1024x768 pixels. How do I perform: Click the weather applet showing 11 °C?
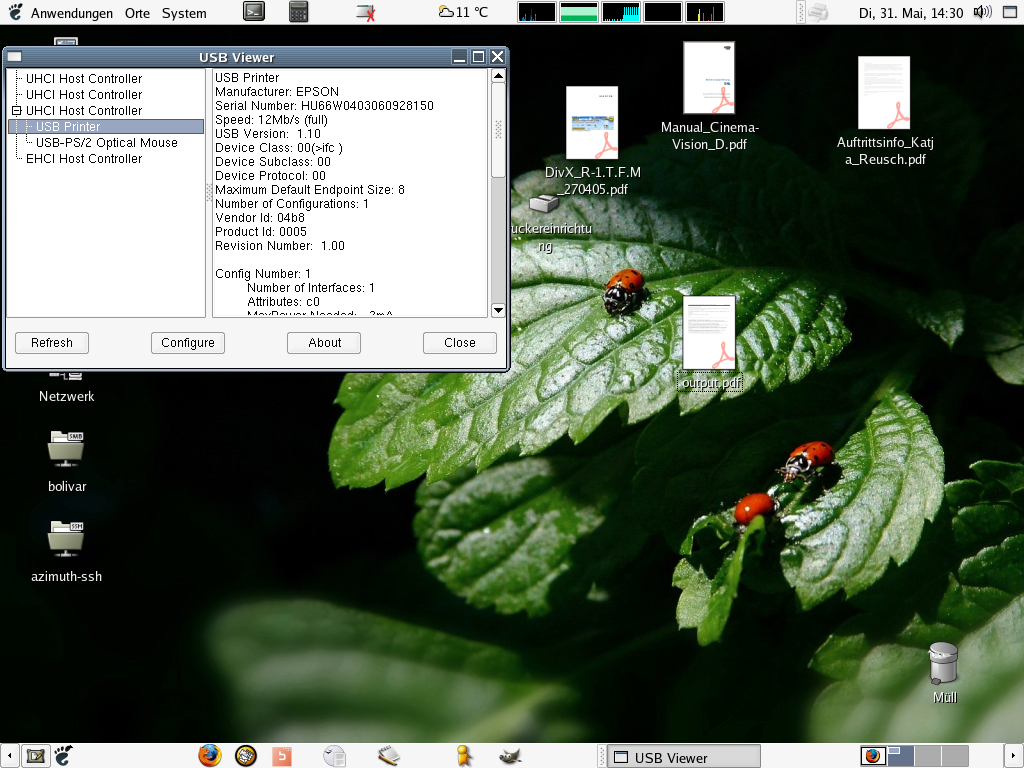coord(463,12)
